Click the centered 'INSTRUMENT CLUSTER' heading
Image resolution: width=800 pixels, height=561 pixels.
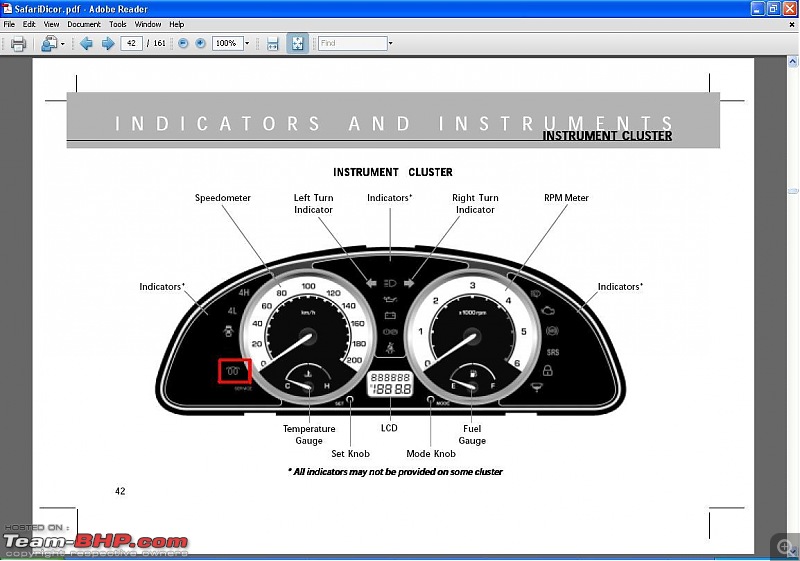(x=393, y=172)
